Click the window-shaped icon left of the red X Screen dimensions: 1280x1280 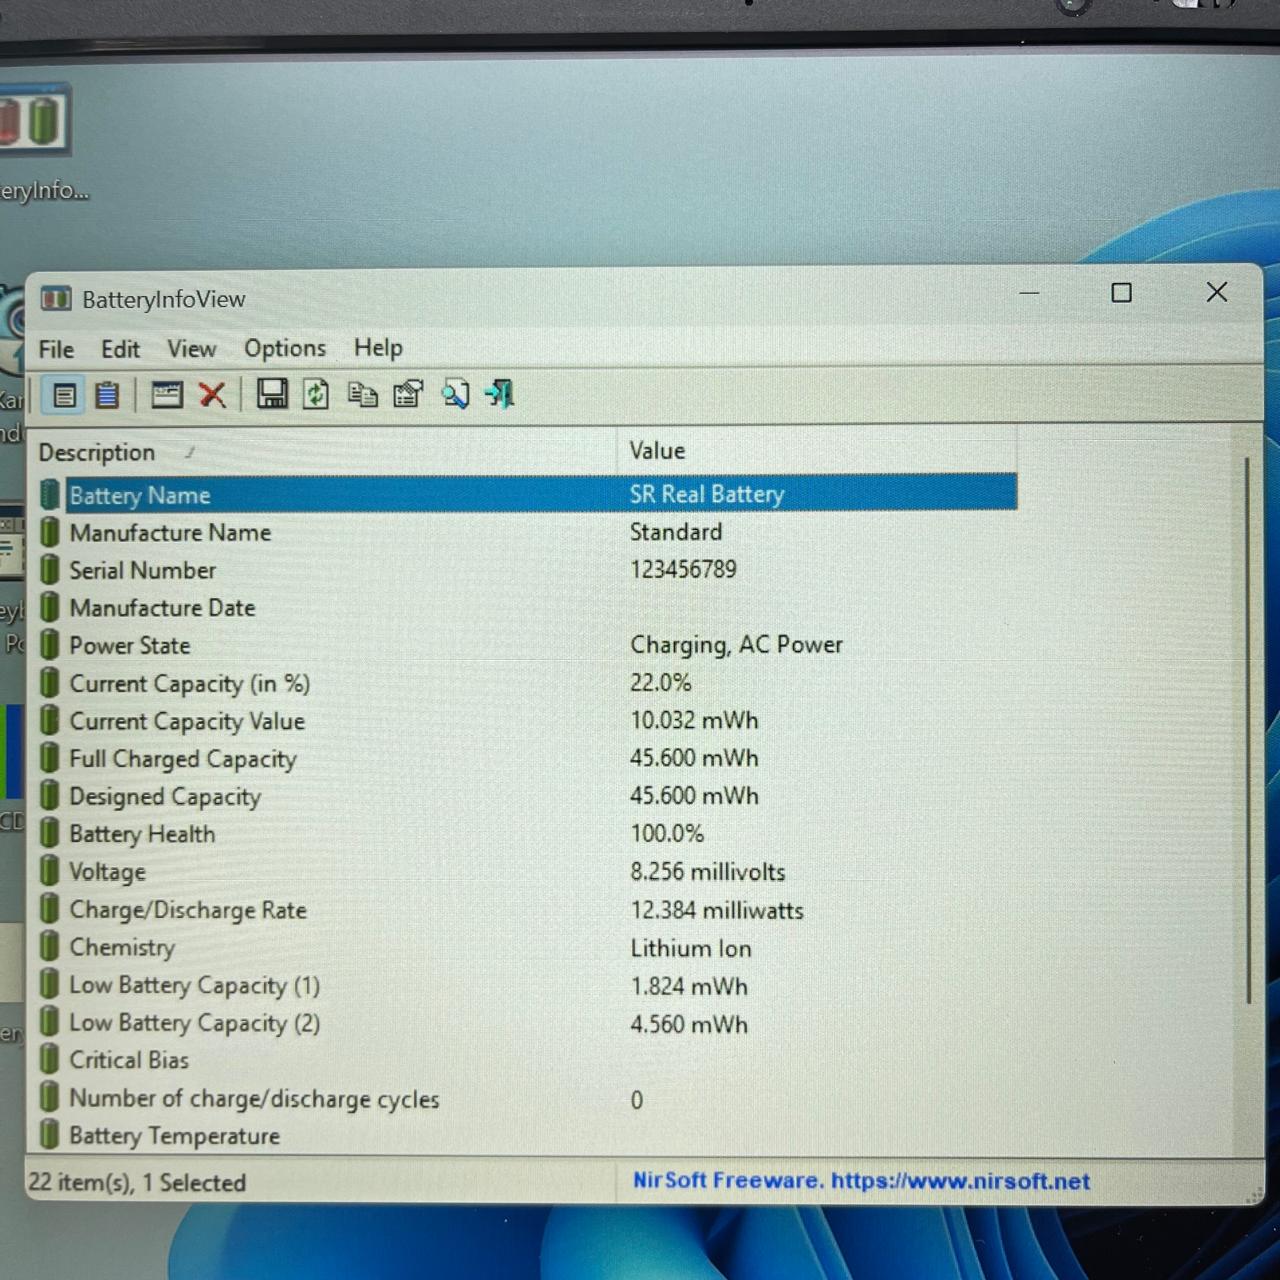[x=166, y=395]
